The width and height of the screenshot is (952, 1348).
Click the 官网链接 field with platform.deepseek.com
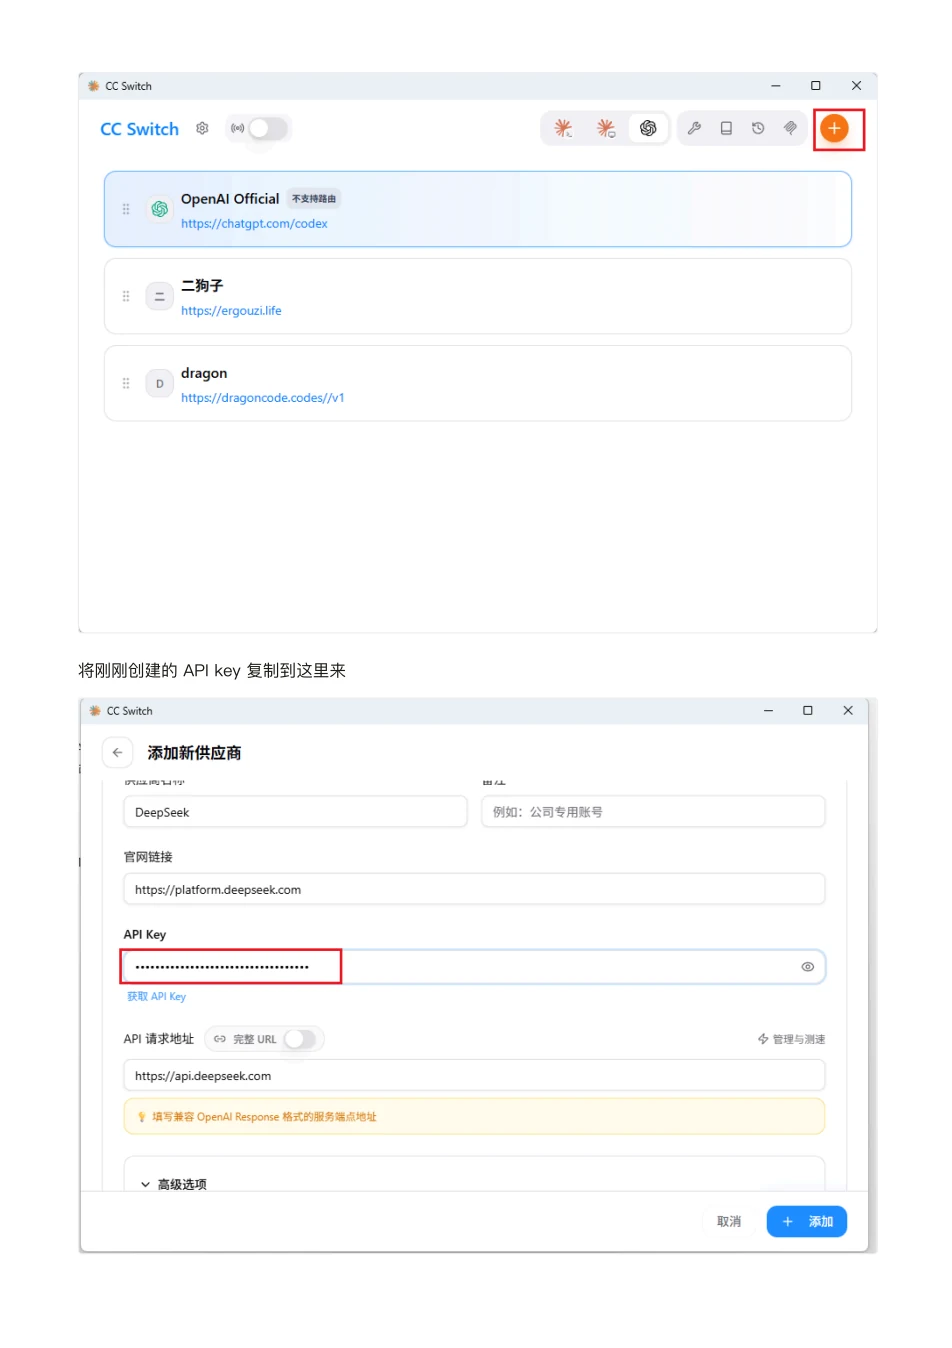pyautogui.click(x=474, y=889)
